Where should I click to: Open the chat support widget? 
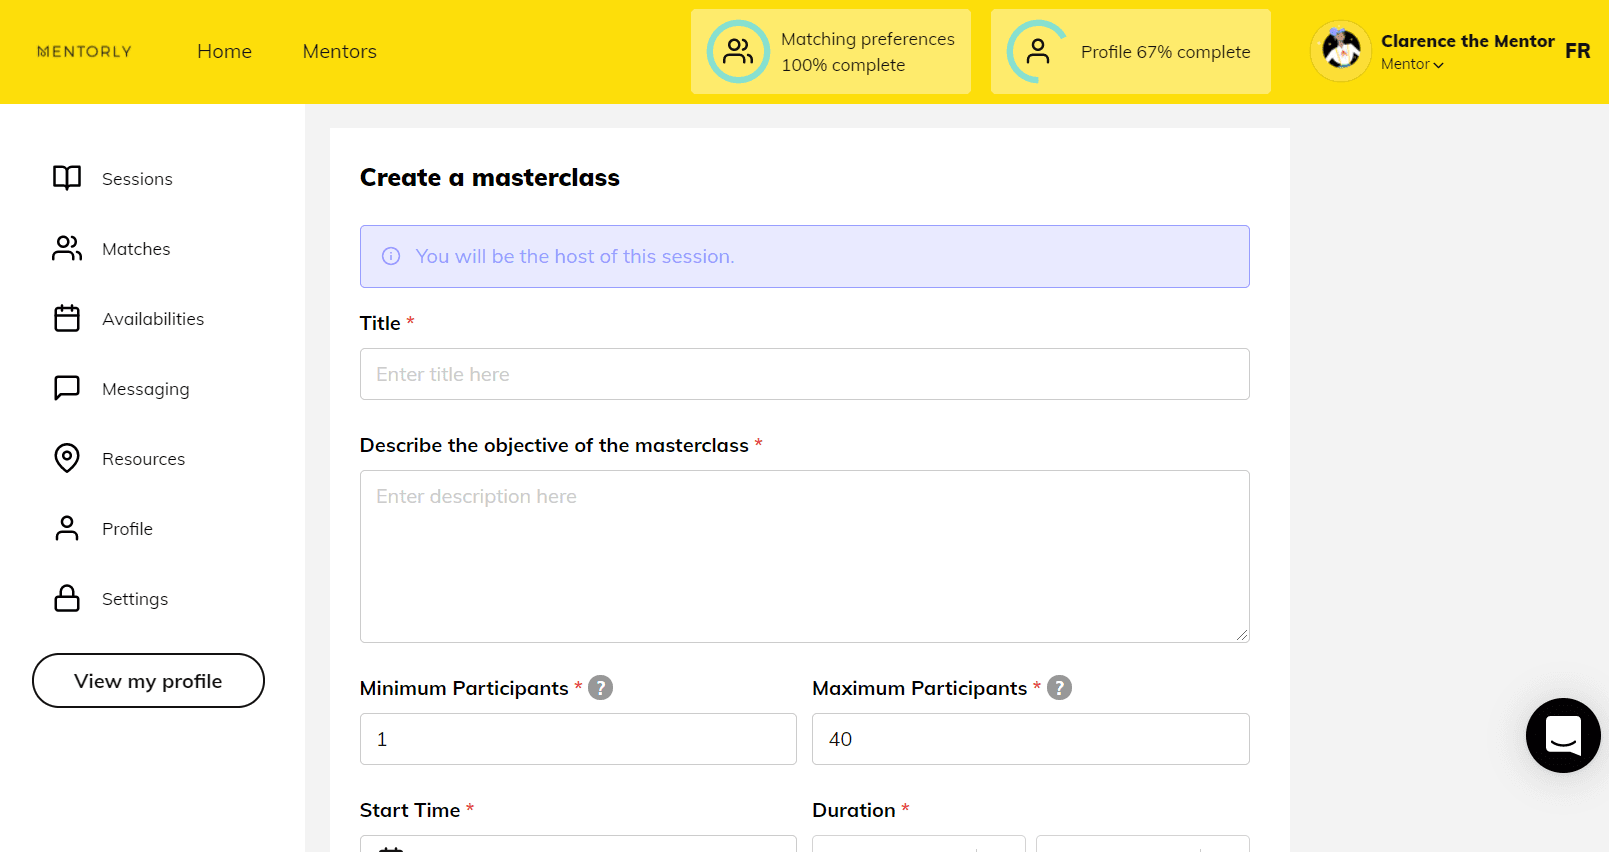tap(1562, 735)
